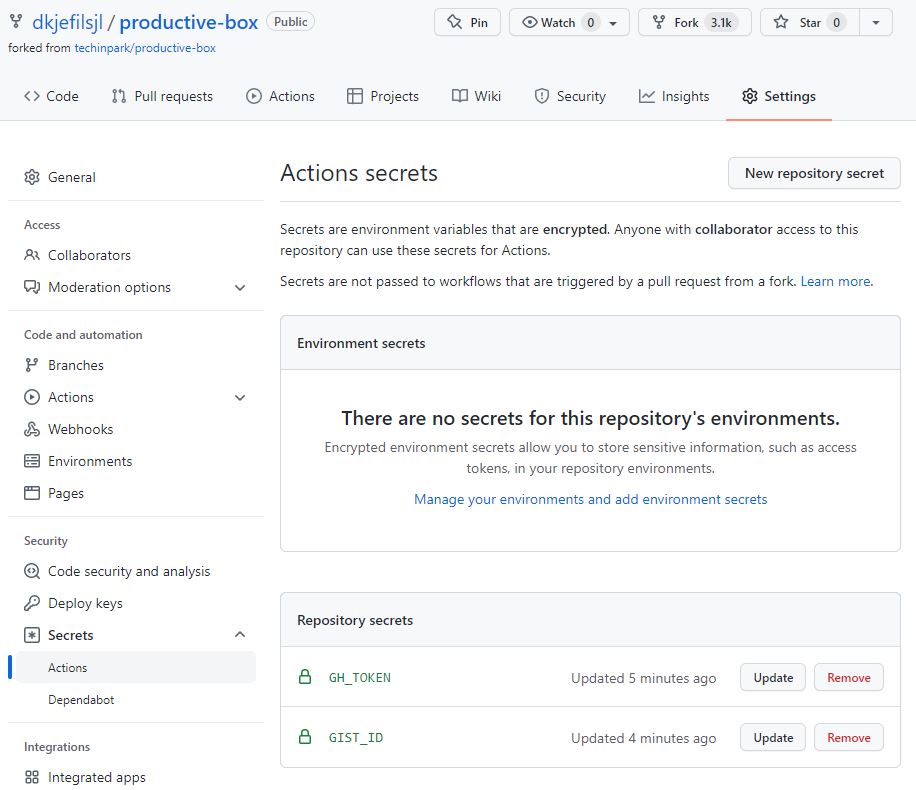This screenshot has width=916, height=790.
Task: Click the lock icon beside GIST_ID
Action: [x=305, y=736]
